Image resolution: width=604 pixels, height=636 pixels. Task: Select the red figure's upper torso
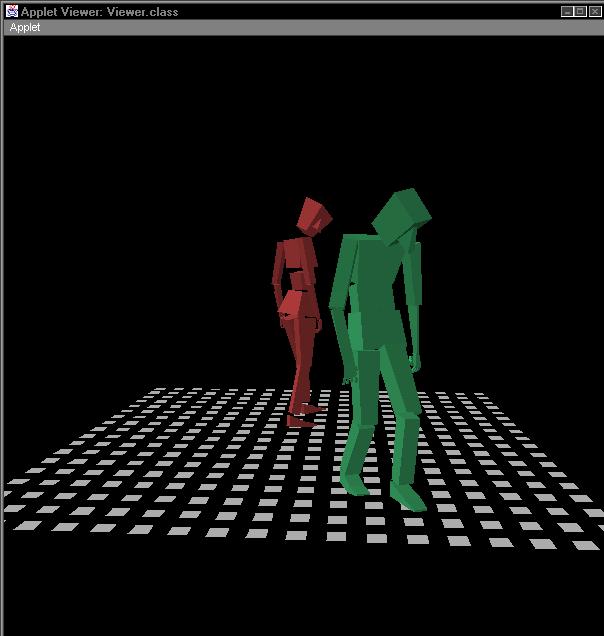click(x=297, y=260)
